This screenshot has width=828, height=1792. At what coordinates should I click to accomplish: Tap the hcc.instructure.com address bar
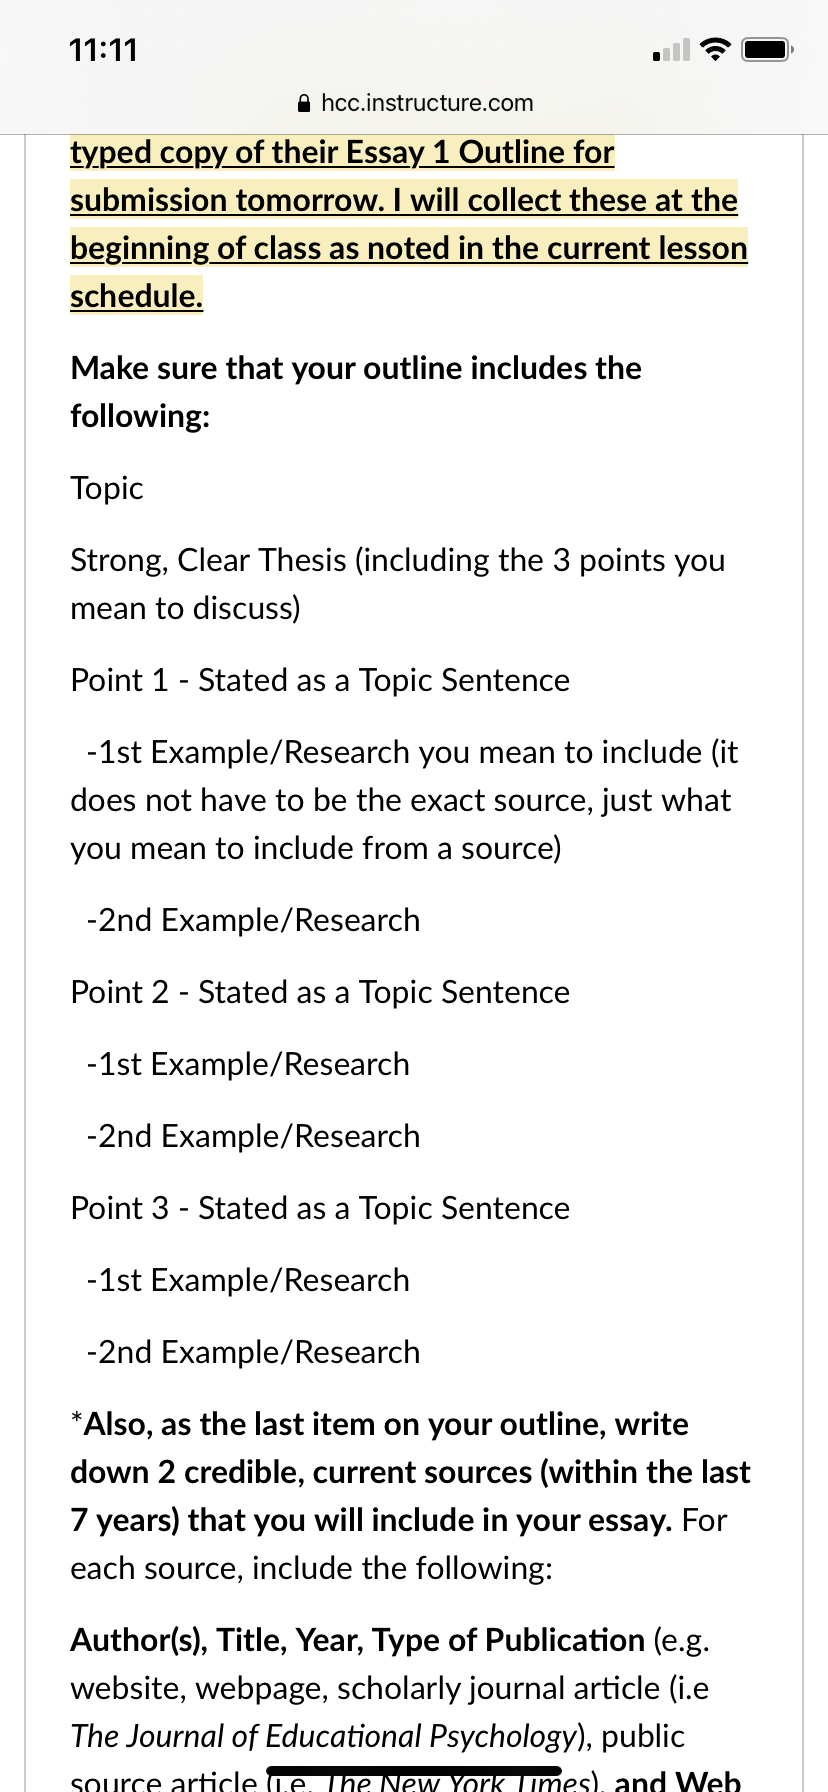(415, 103)
